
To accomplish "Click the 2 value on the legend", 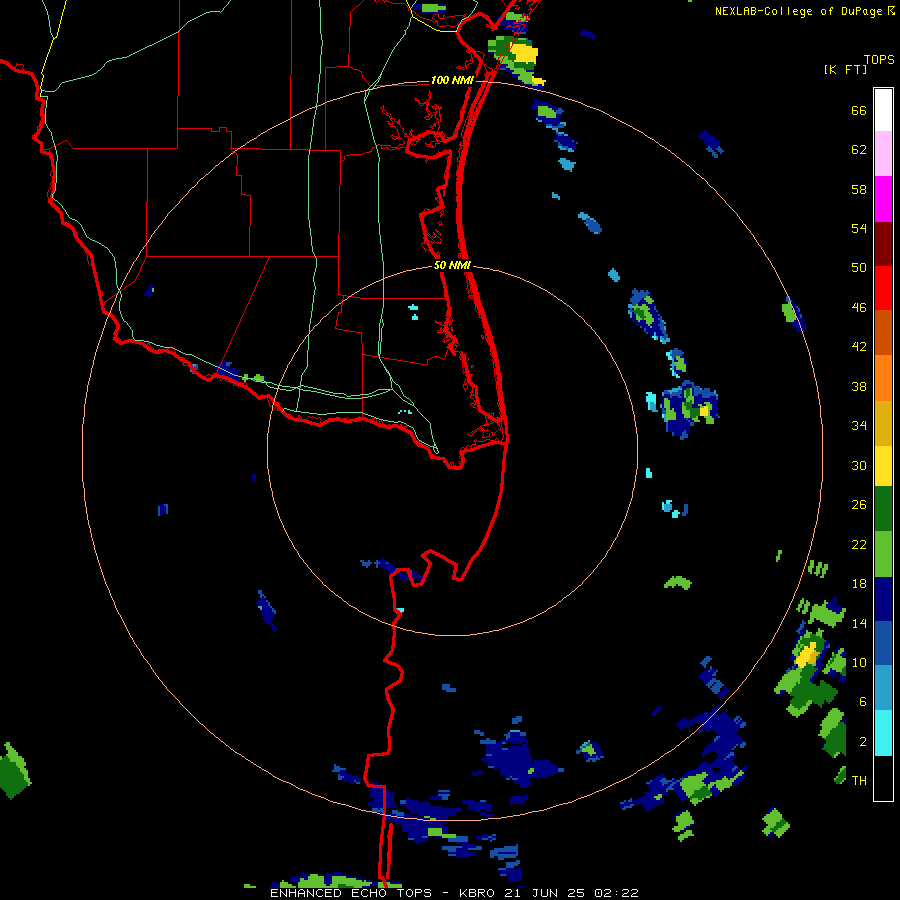I will (863, 742).
